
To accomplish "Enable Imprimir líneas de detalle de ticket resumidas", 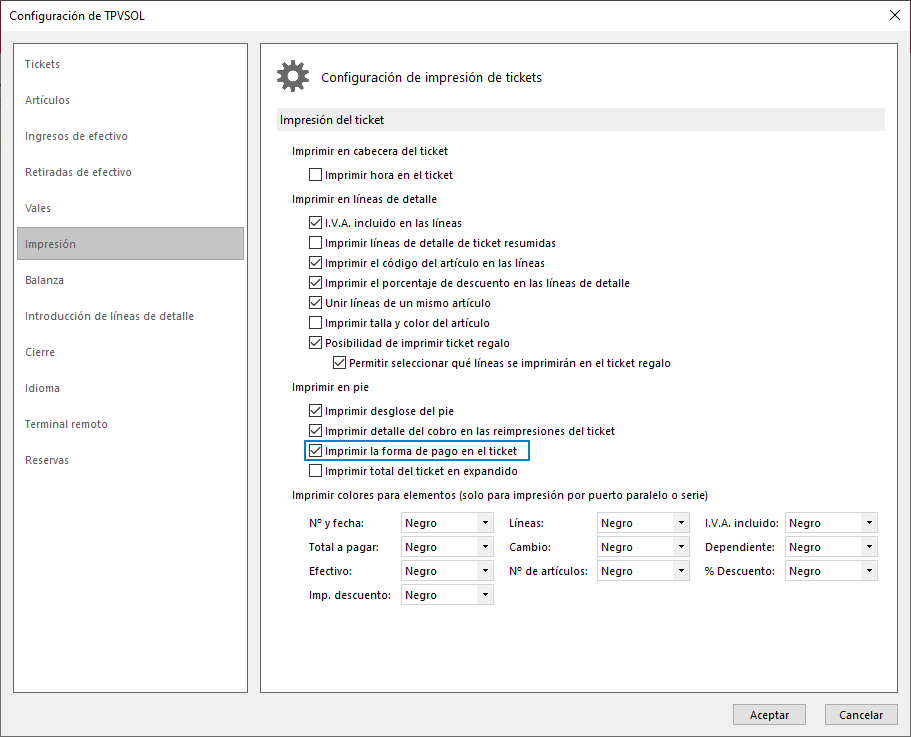I will [x=315, y=243].
